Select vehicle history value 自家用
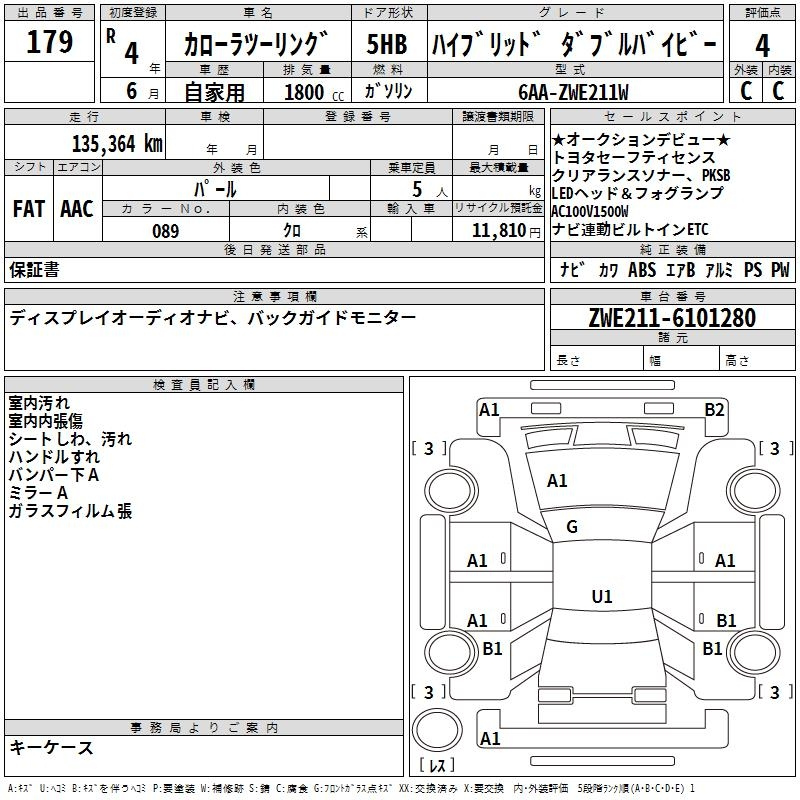Image resolution: width=800 pixels, height=800 pixels. [x=214, y=92]
